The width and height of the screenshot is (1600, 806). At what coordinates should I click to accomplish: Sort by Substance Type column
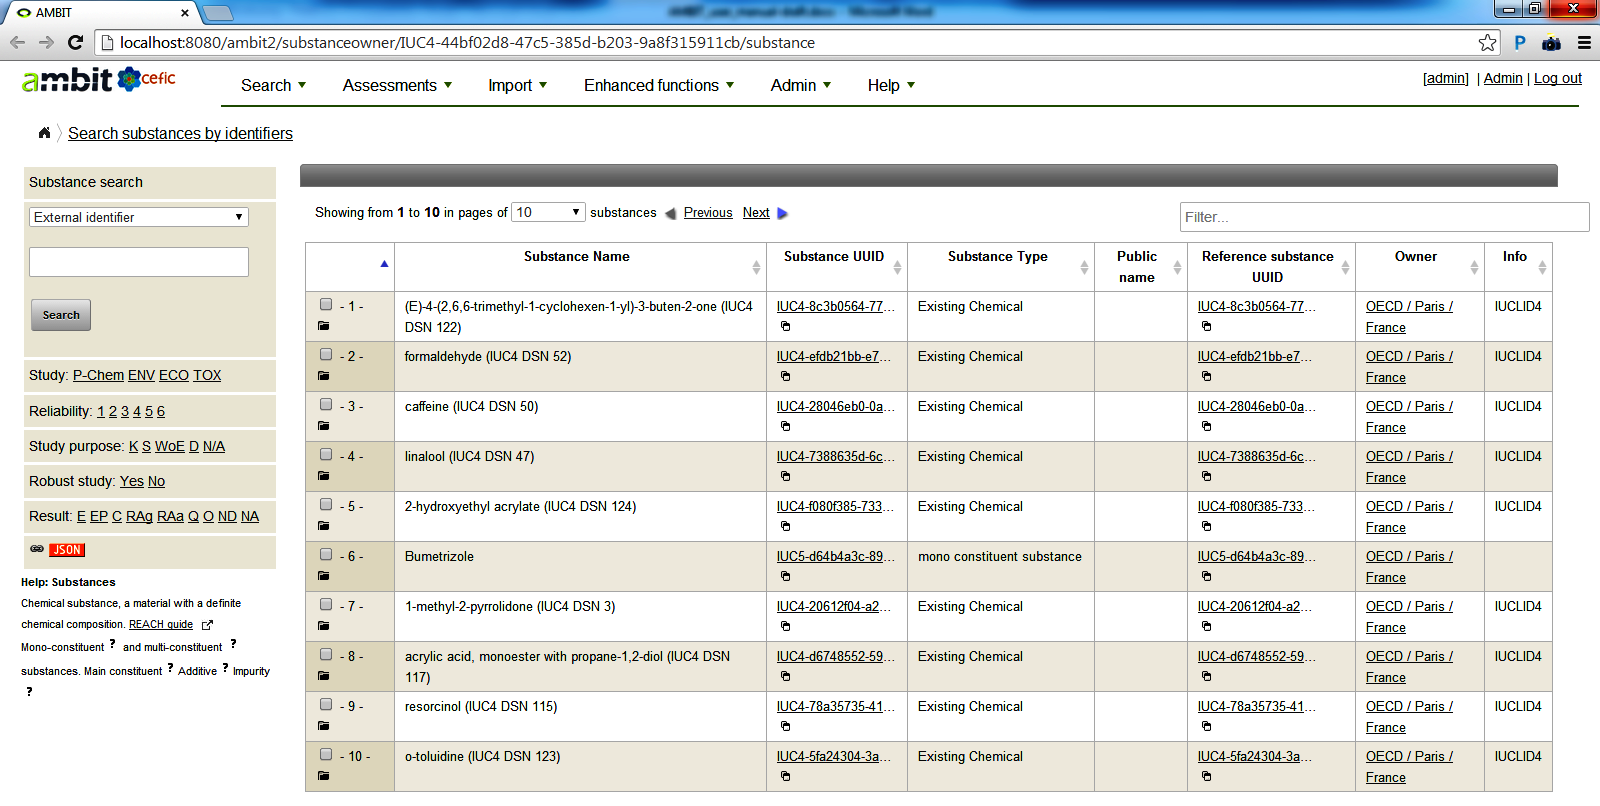click(x=1001, y=266)
